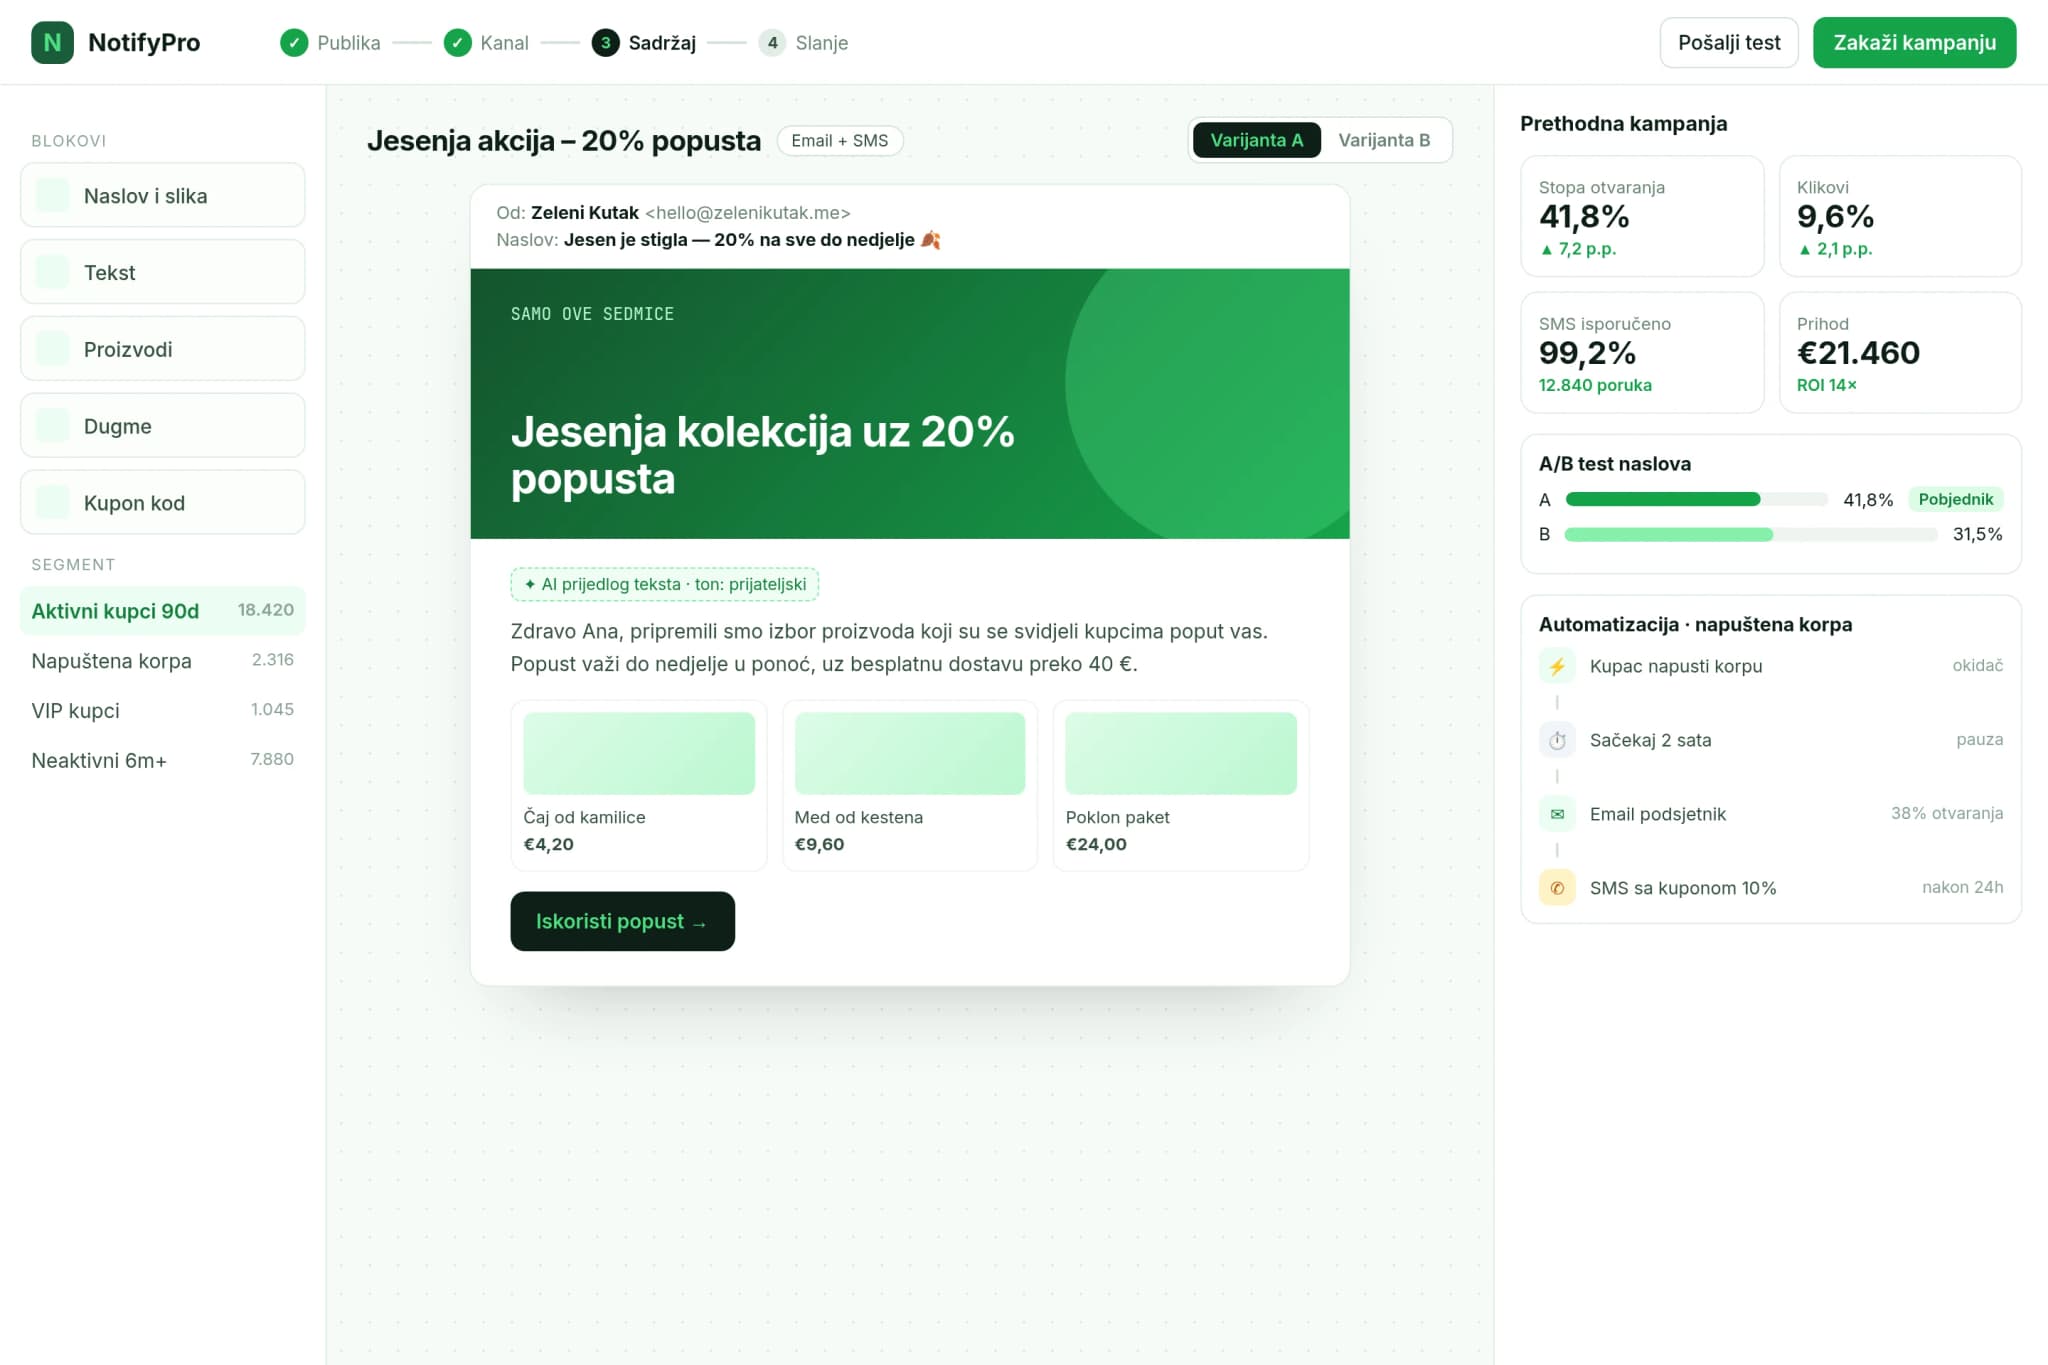The height and width of the screenshot is (1365, 2048).
Task: Click the phone icon for SMS sa kuponom
Action: [x=1557, y=888]
